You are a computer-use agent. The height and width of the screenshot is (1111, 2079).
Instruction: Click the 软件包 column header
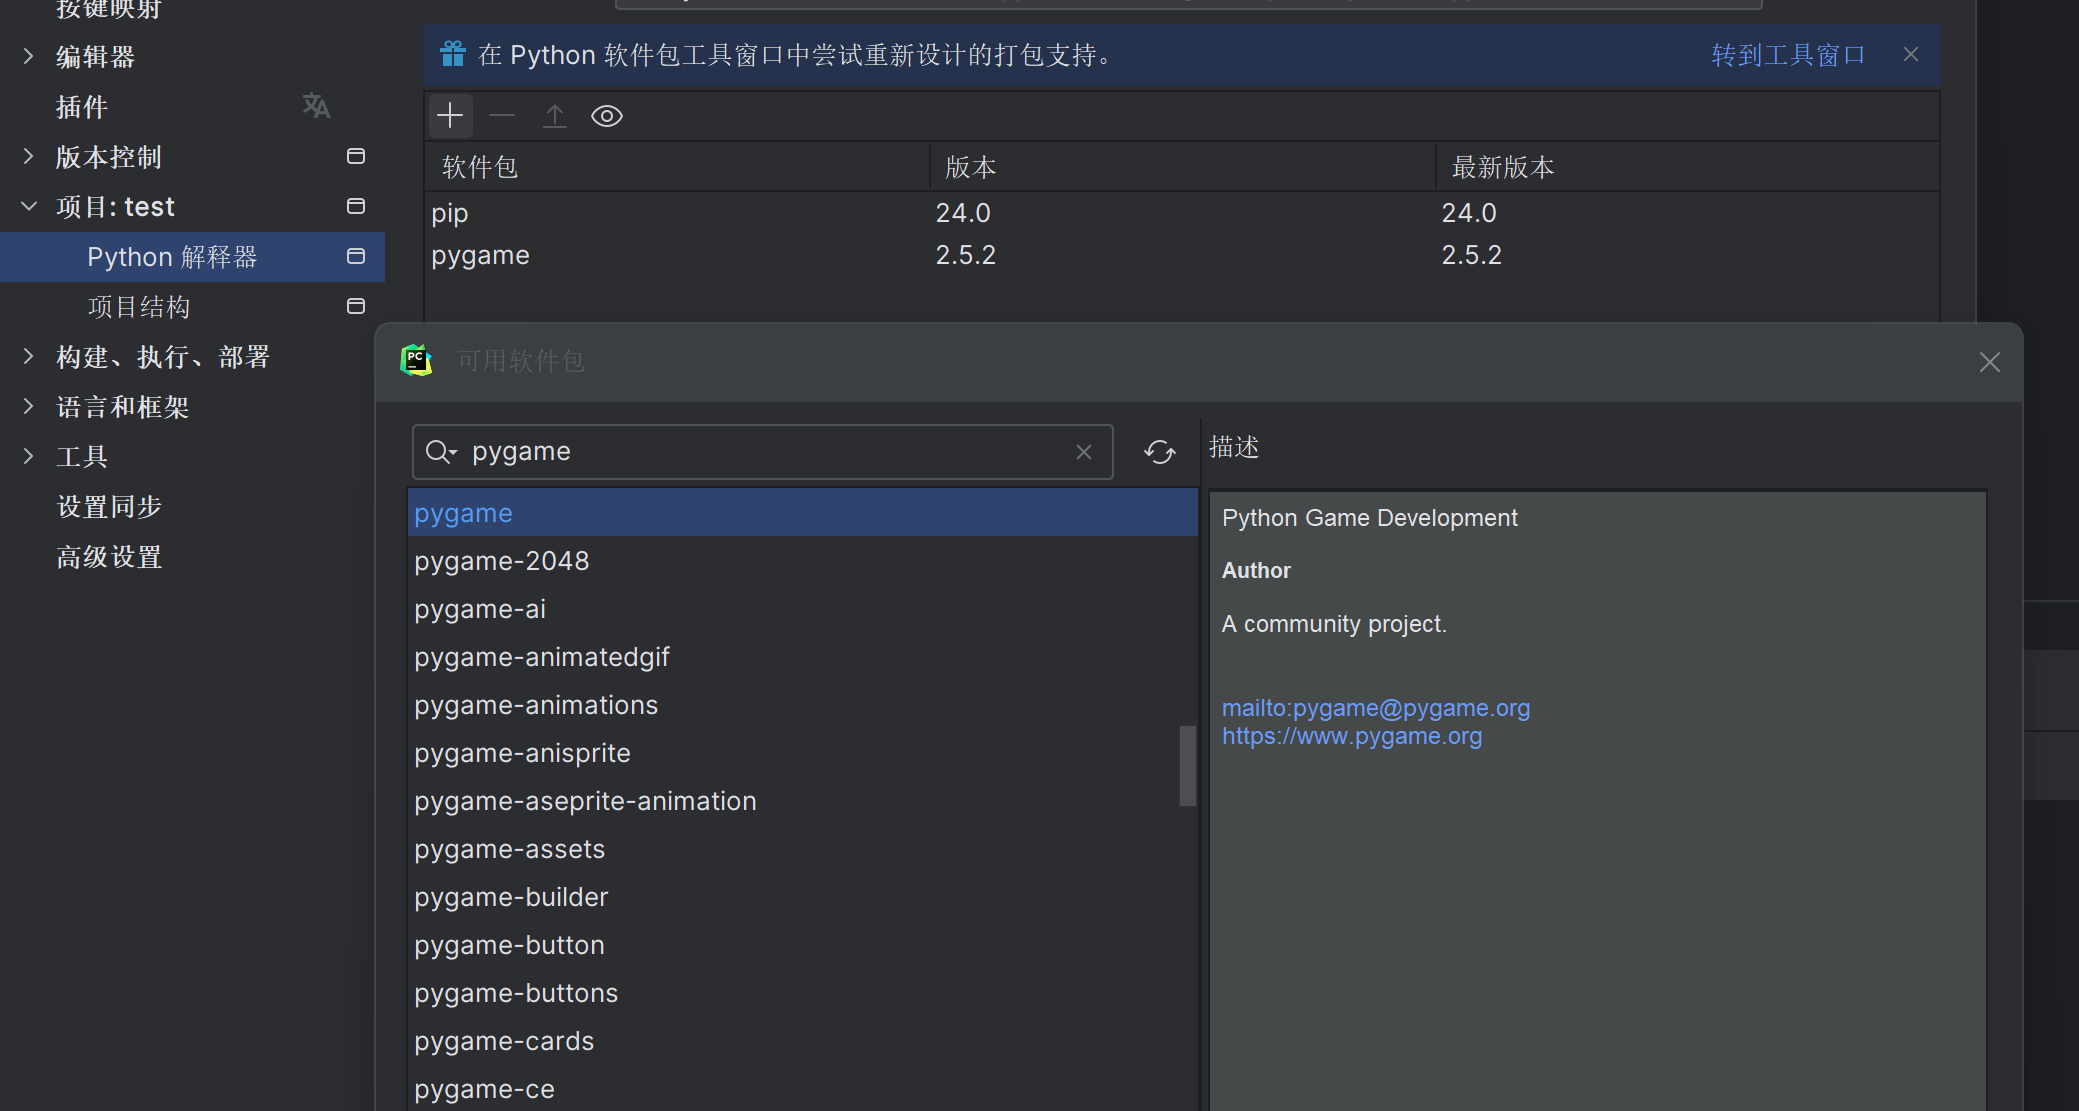tap(678, 167)
